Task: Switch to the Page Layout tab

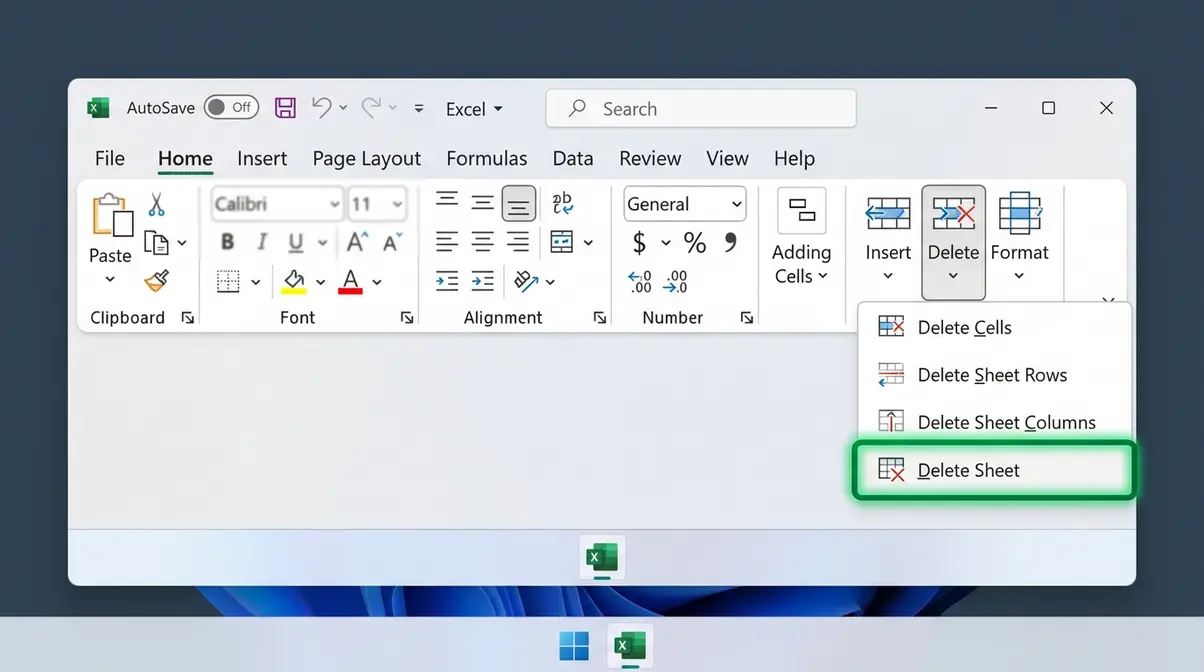Action: pyautogui.click(x=366, y=159)
